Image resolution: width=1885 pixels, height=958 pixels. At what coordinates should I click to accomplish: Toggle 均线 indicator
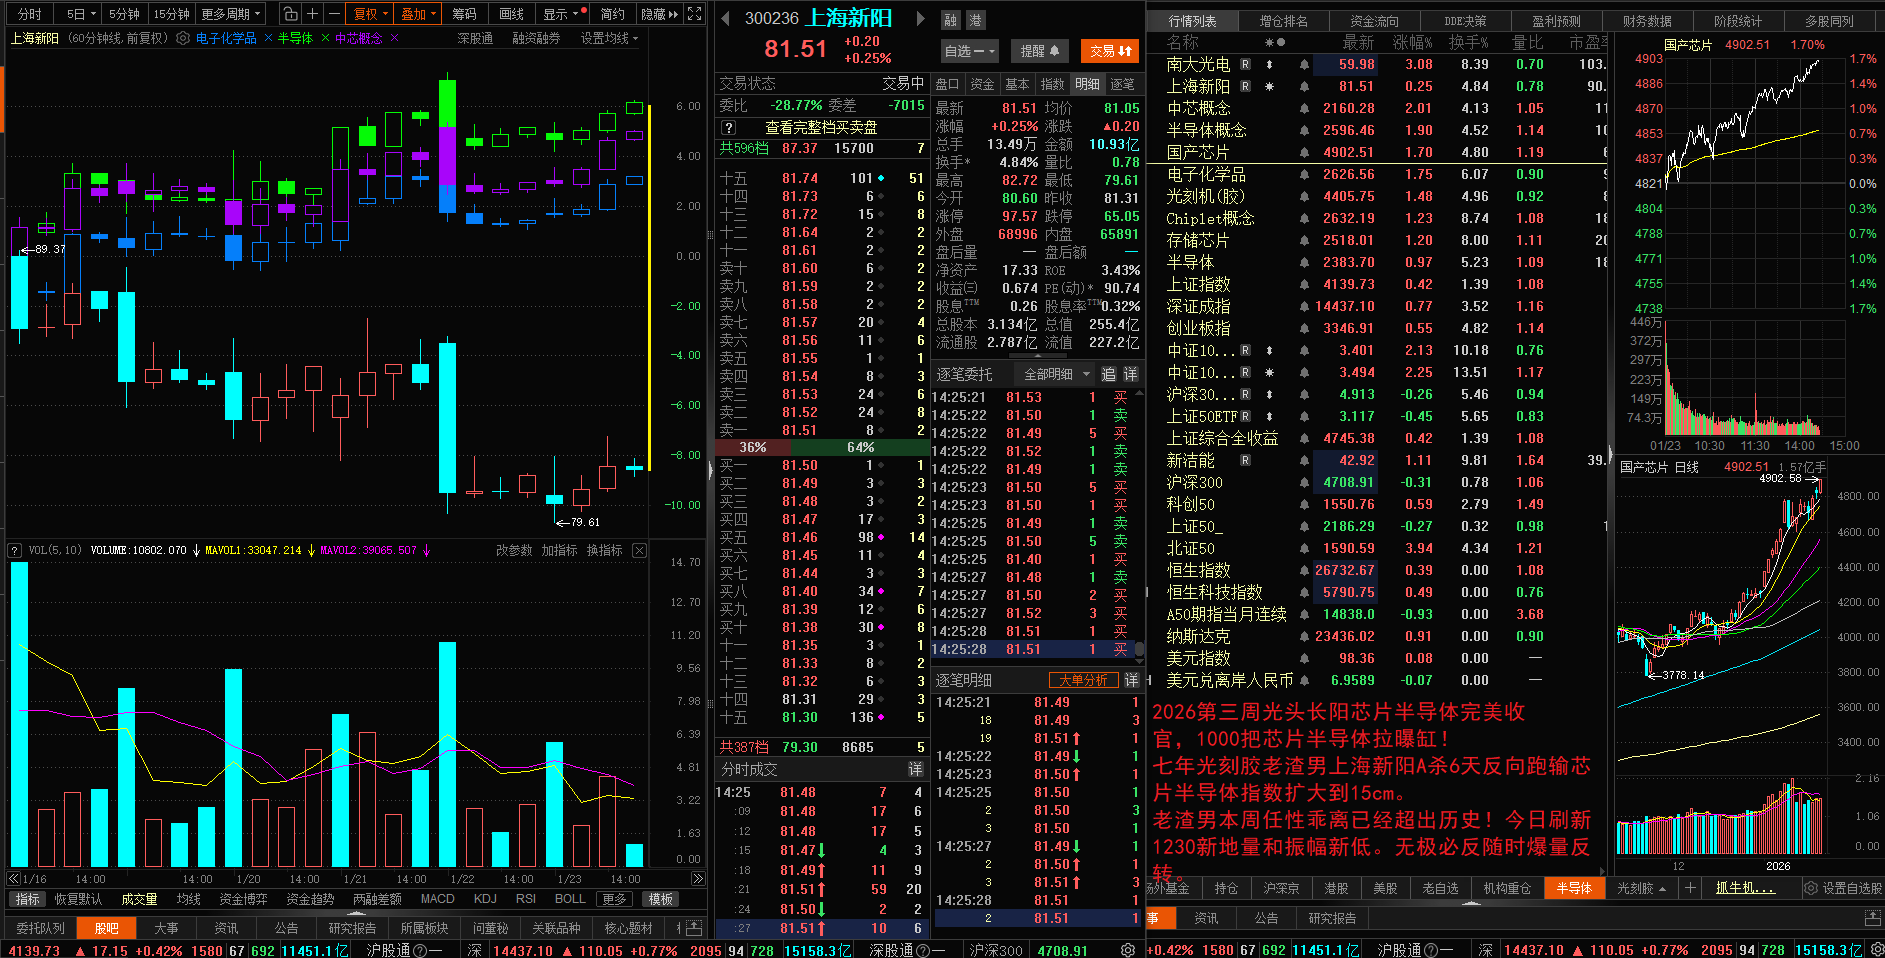[188, 899]
